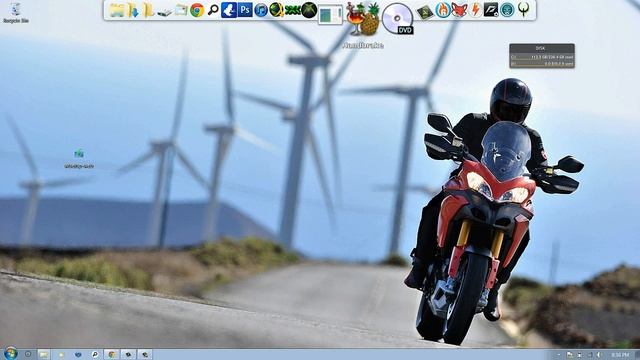Click the teal window preview icon in dock
640x360 pixels.
(330, 15)
